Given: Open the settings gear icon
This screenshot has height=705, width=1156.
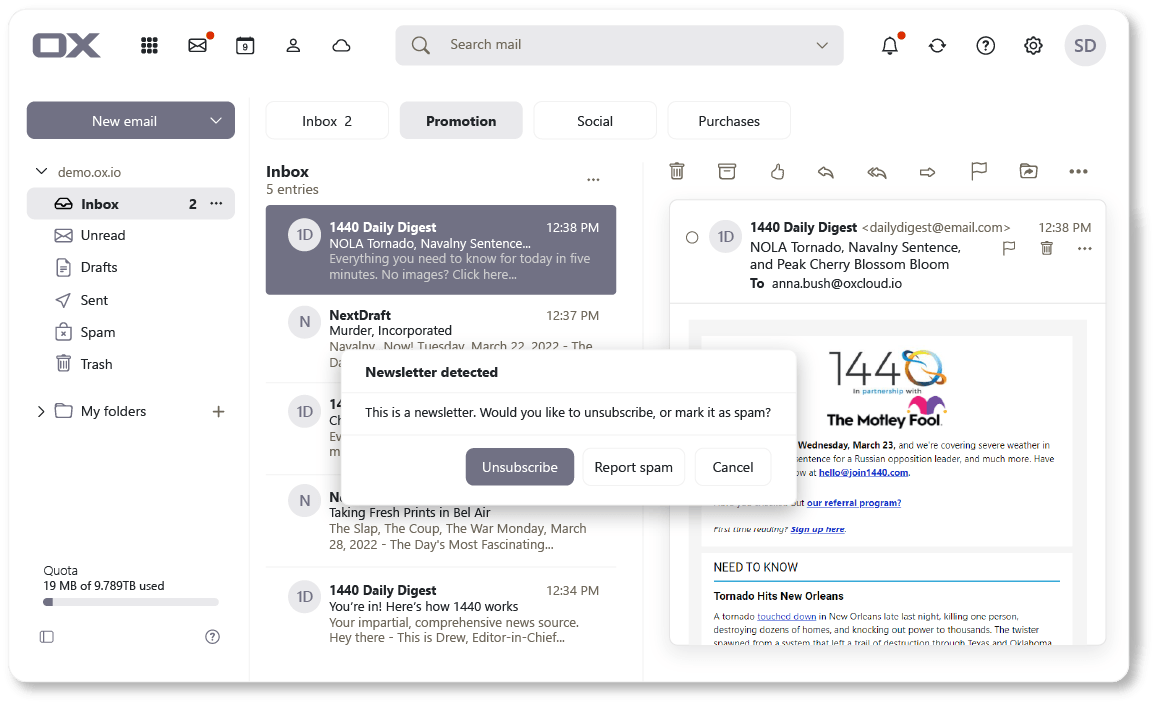Looking at the screenshot, I should [1034, 46].
